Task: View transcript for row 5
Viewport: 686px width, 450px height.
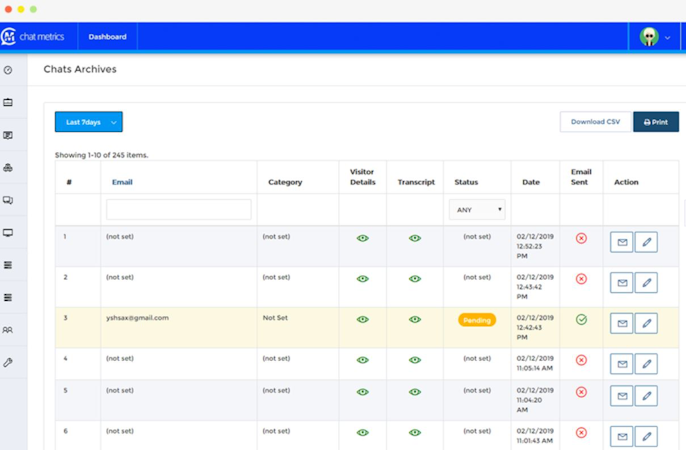Action: click(415, 392)
